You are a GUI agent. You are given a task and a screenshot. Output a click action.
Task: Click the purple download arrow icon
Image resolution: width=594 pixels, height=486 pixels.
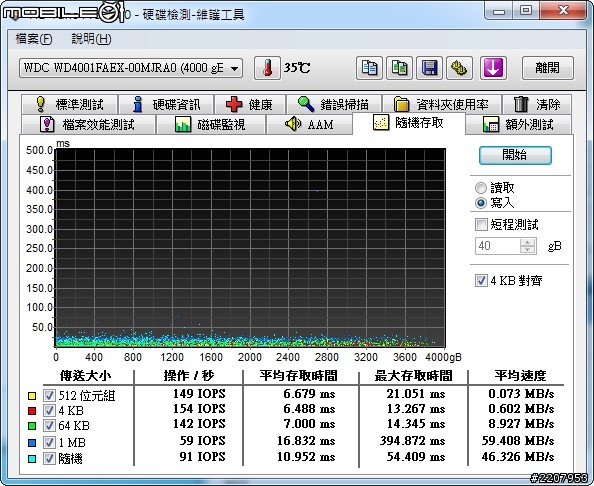click(x=493, y=68)
